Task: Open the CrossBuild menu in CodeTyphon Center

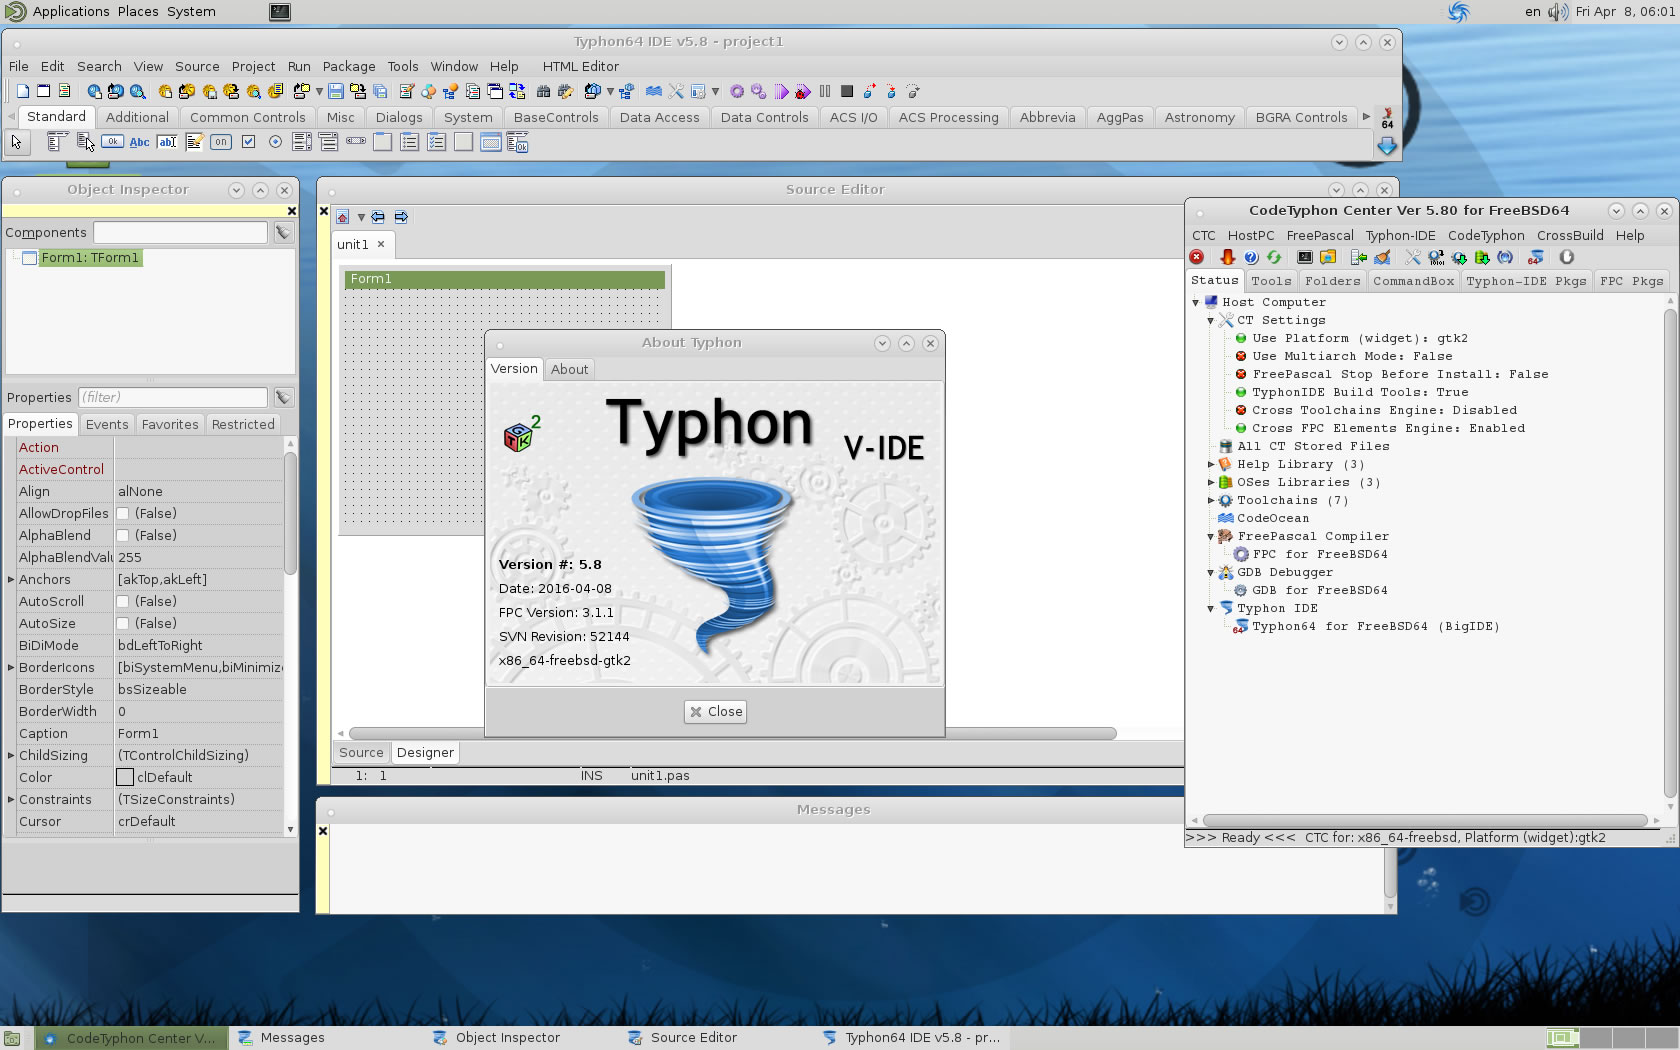Action: click(x=1570, y=235)
